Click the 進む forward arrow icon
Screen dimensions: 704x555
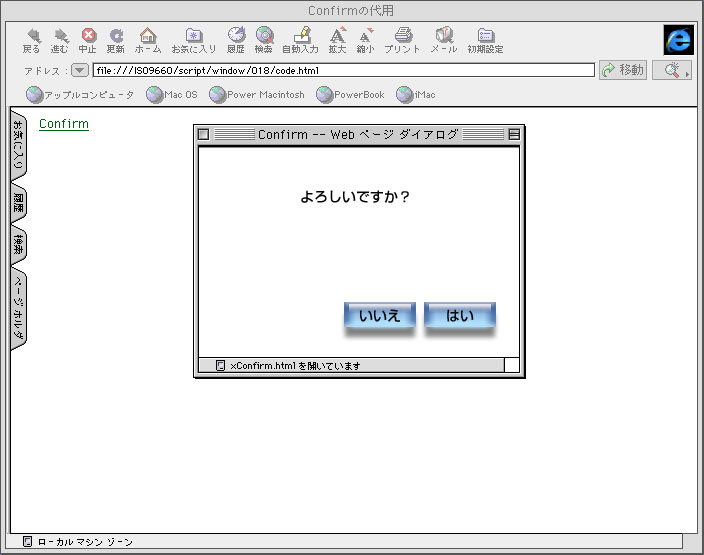click(60, 36)
